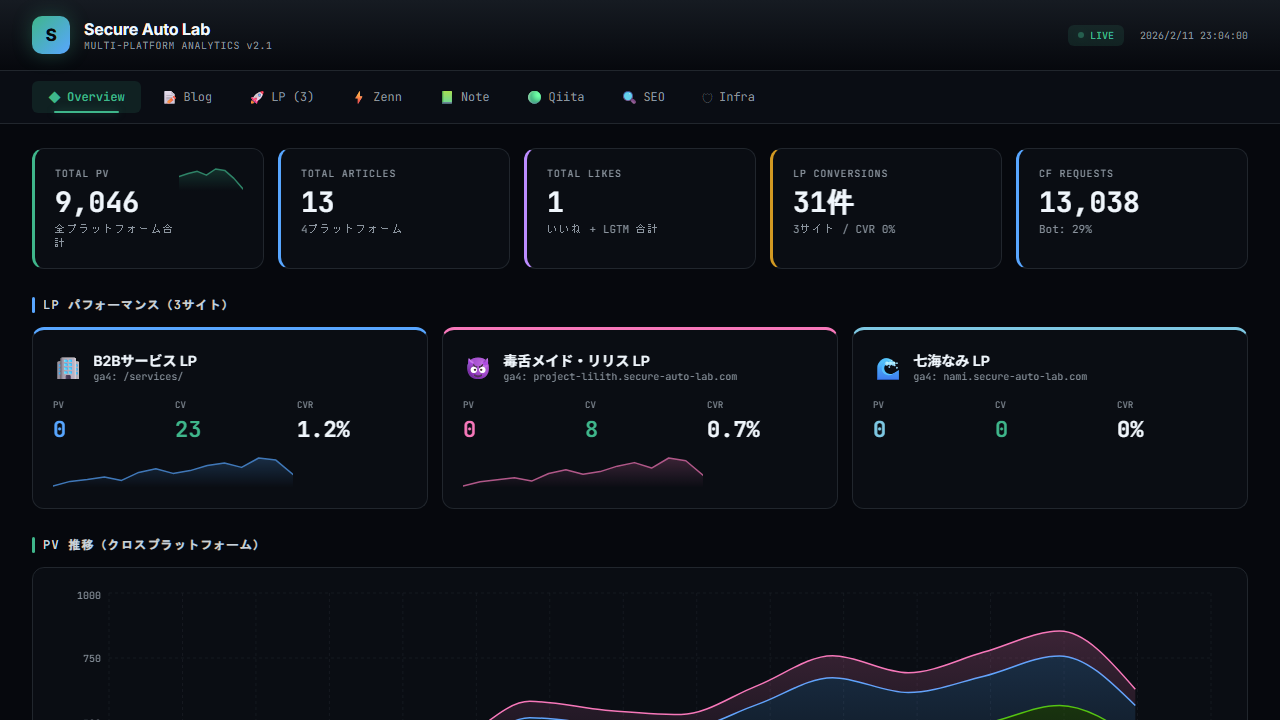Click the lightning bolt Zenn icon
1280x720 pixels.
pos(359,97)
